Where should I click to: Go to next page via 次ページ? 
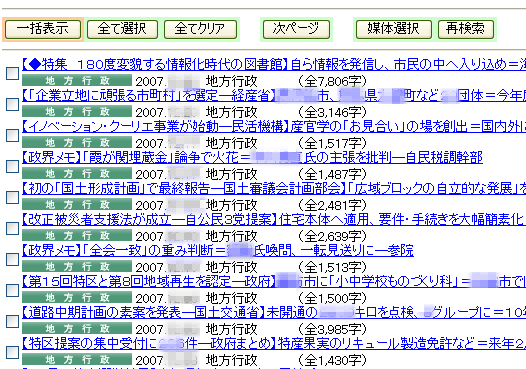296,29
